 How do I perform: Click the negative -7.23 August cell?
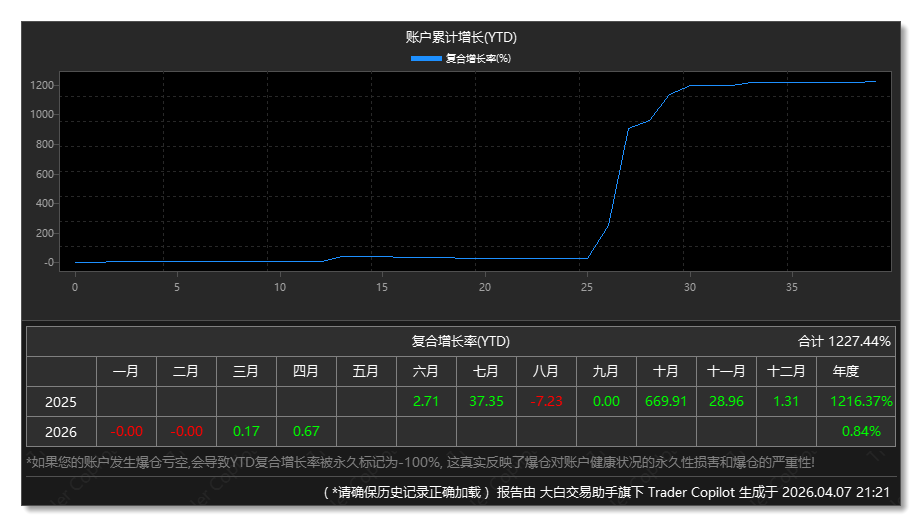(x=546, y=401)
